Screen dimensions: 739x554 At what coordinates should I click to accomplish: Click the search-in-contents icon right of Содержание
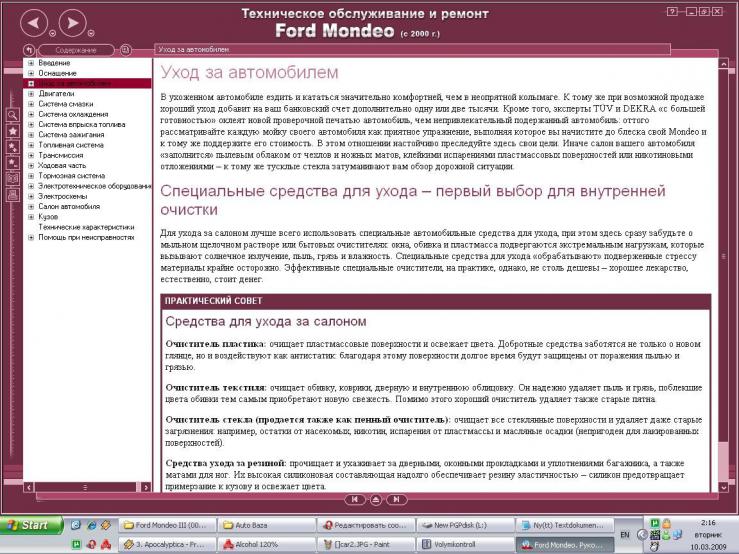125,50
